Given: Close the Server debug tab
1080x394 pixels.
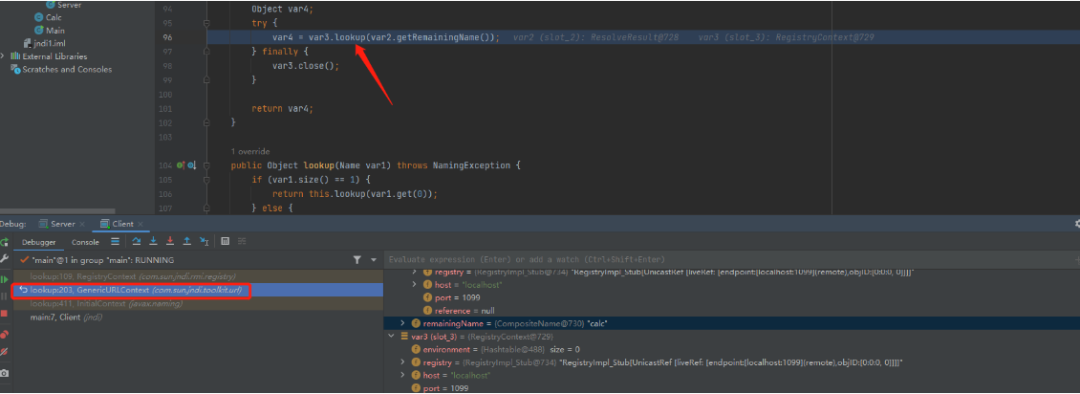Looking at the screenshot, I should click(x=82, y=225).
